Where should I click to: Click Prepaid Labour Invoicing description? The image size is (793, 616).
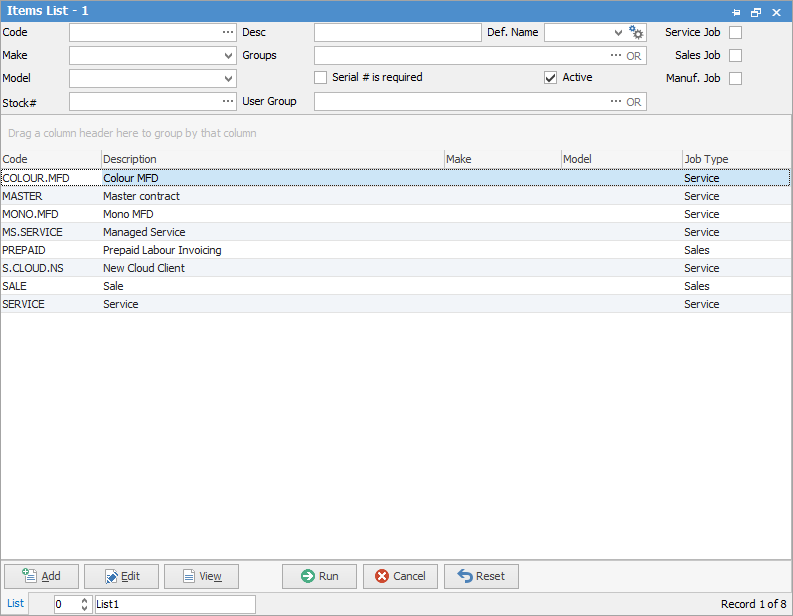(x=162, y=250)
